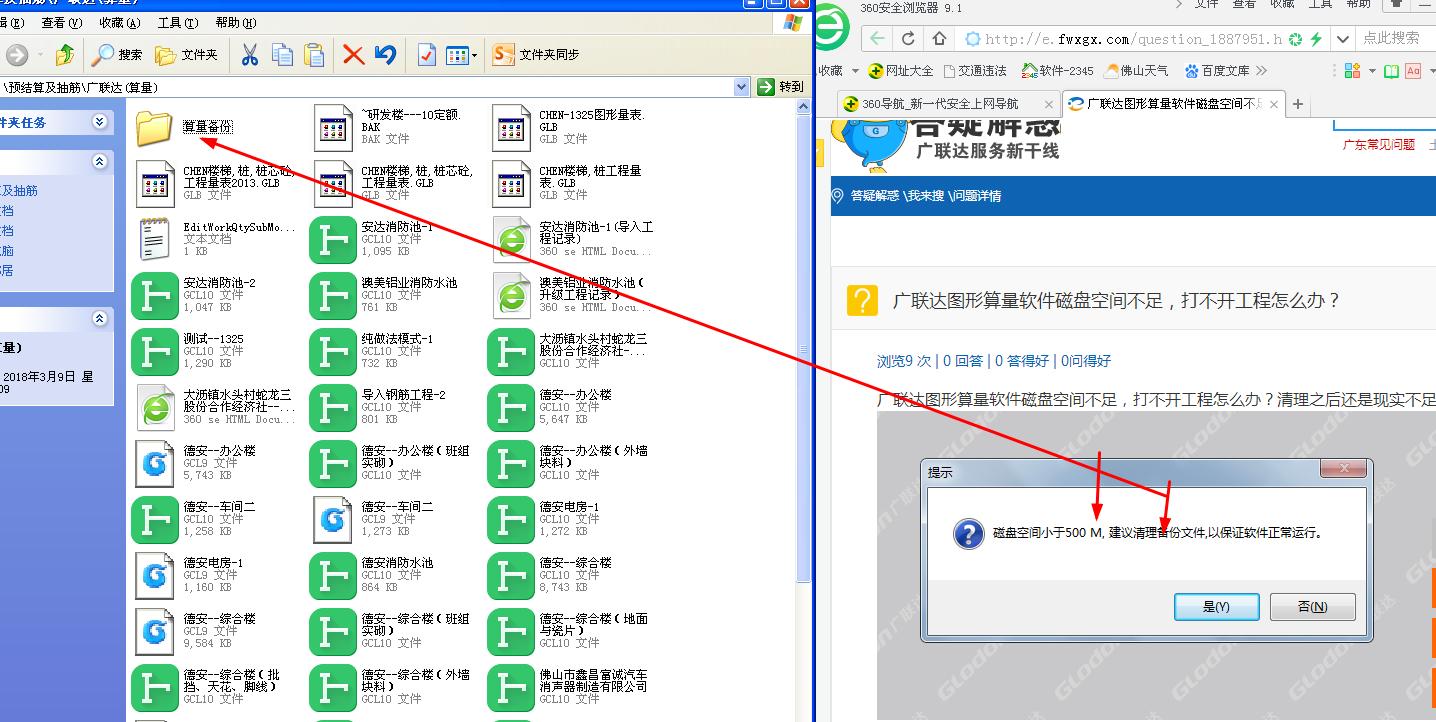Expand more bookmarks chevron
This screenshot has height=722, width=1436.
click(x=1262, y=71)
